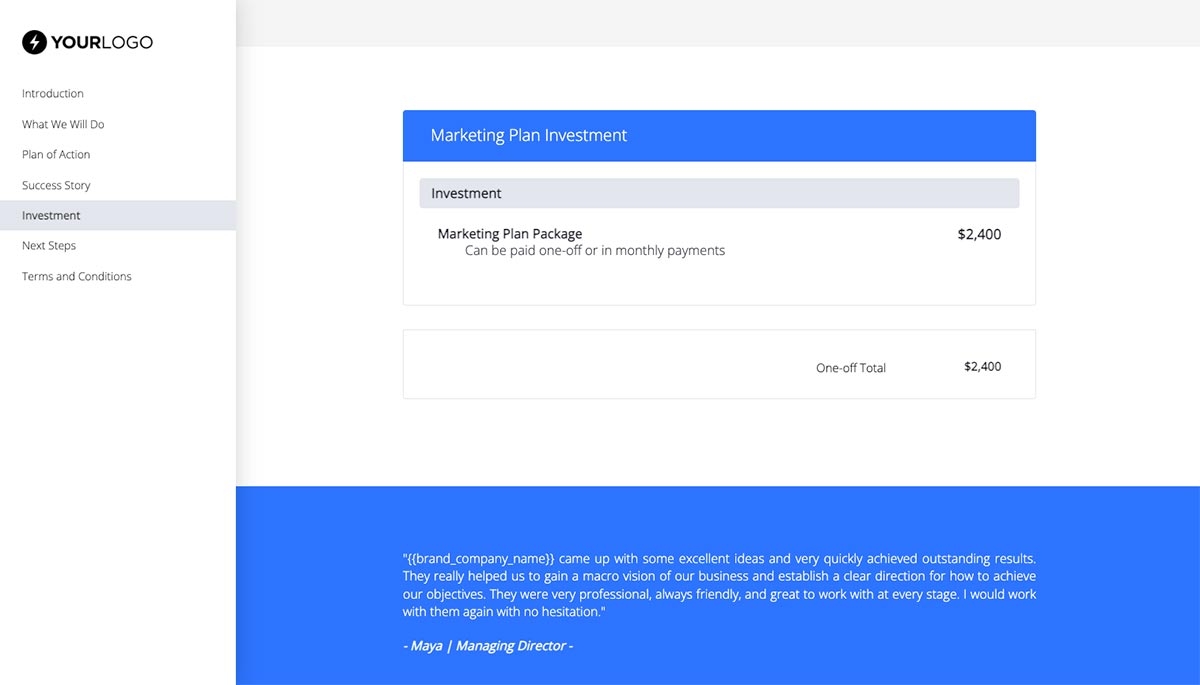Navigate to What We Will Do
The height and width of the screenshot is (685, 1200).
click(x=62, y=124)
